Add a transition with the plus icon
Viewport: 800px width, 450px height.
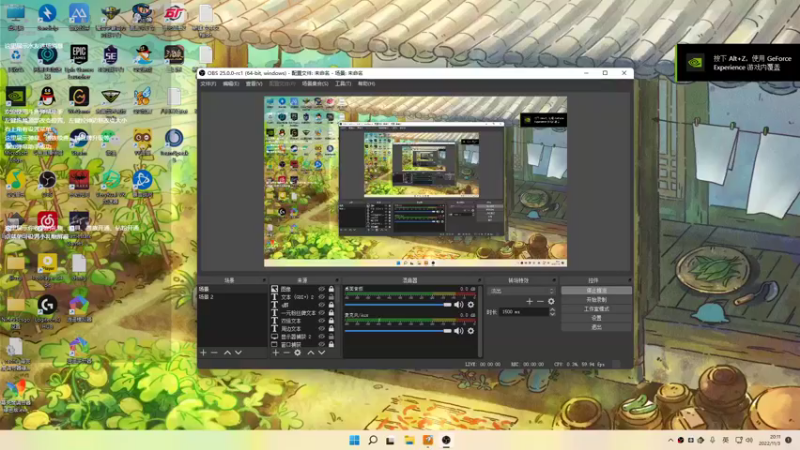tap(529, 302)
